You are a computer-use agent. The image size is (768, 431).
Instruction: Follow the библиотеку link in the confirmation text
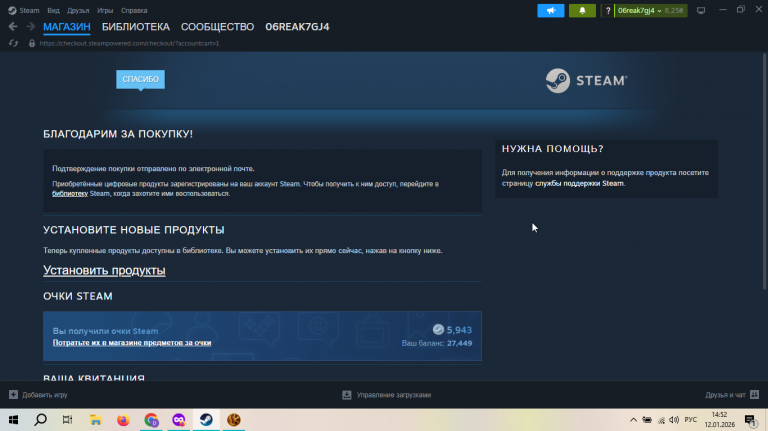coord(70,193)
